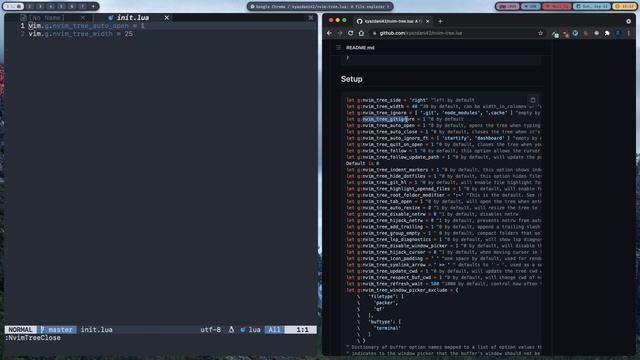Click the nvim_tree_auto_close code line

click(x=443, y=132)
